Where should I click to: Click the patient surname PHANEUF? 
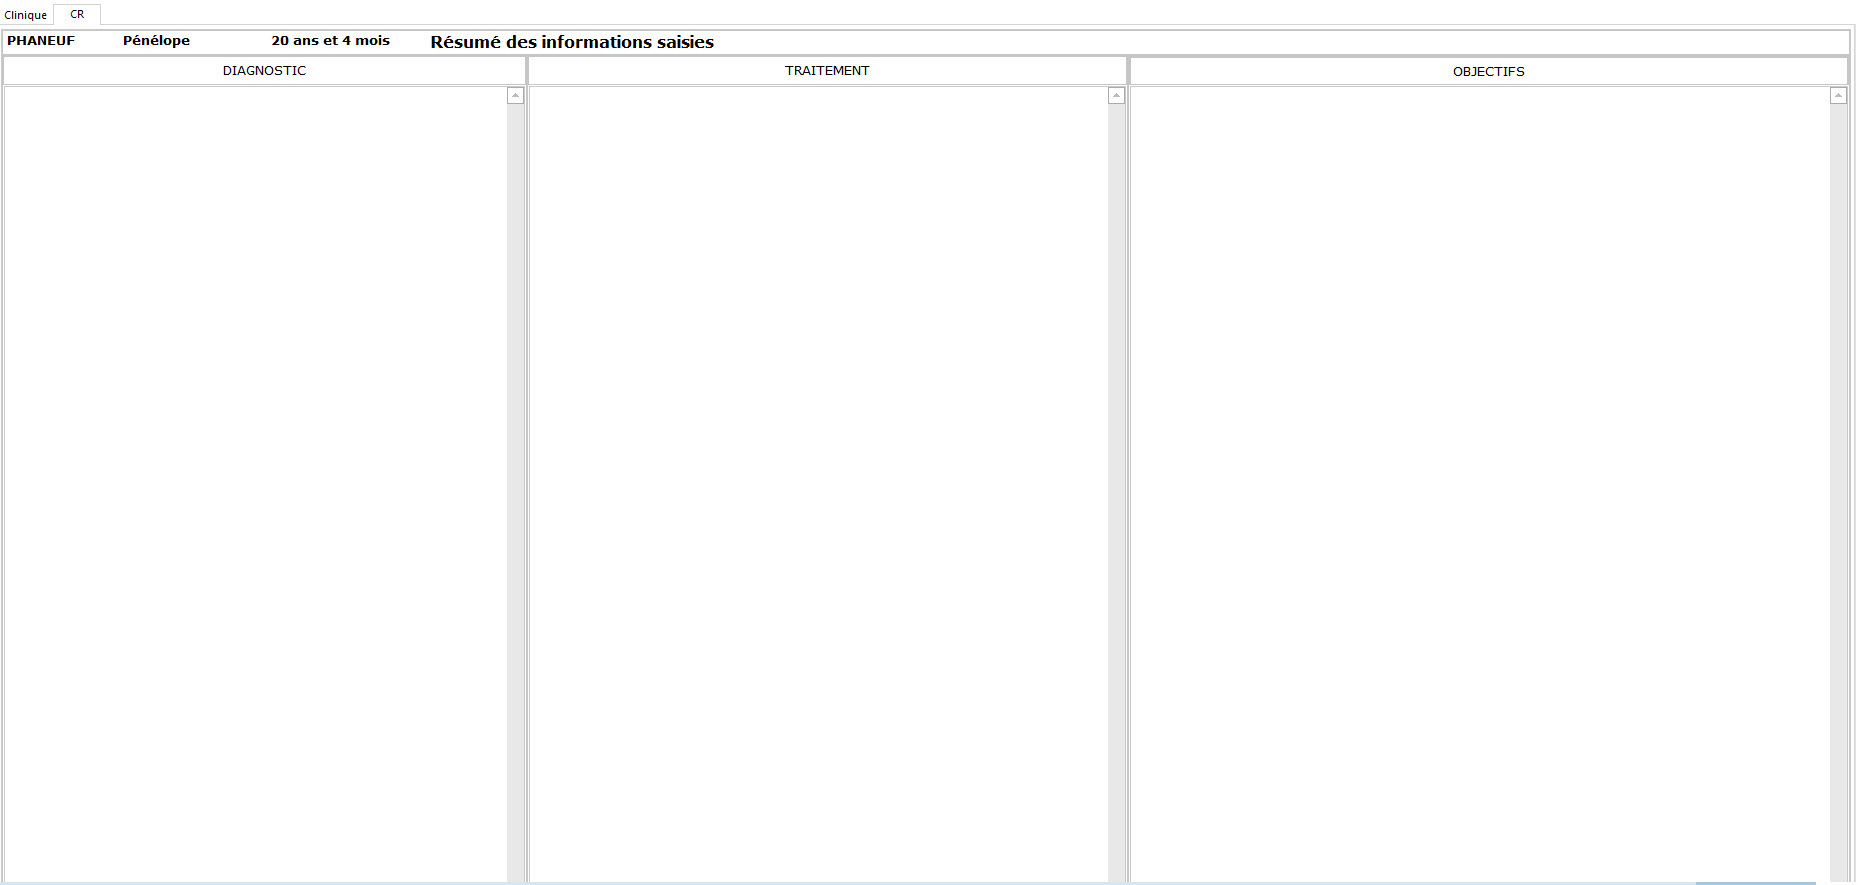[x=41, y=41]
